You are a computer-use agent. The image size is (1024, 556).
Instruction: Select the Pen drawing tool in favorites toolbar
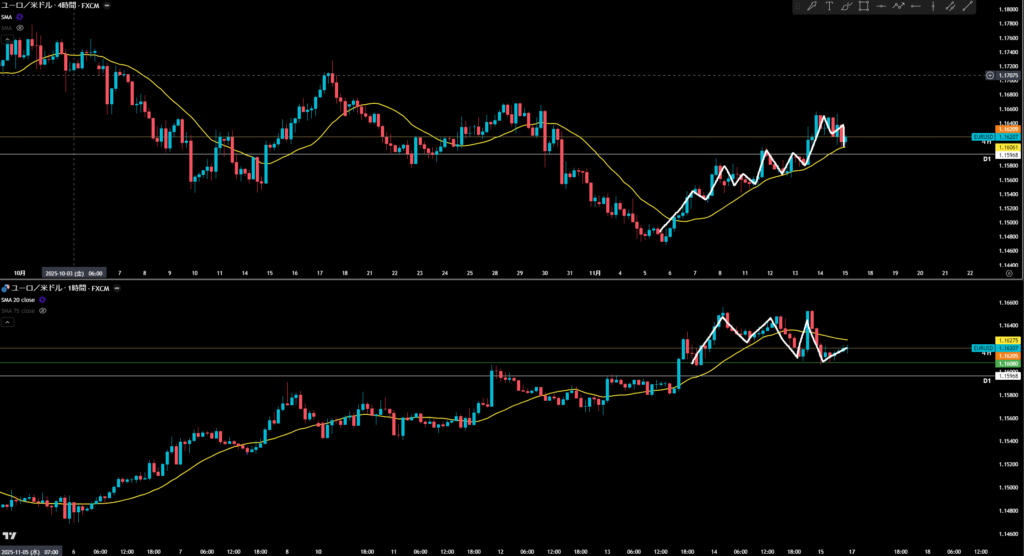click(812, 7)
